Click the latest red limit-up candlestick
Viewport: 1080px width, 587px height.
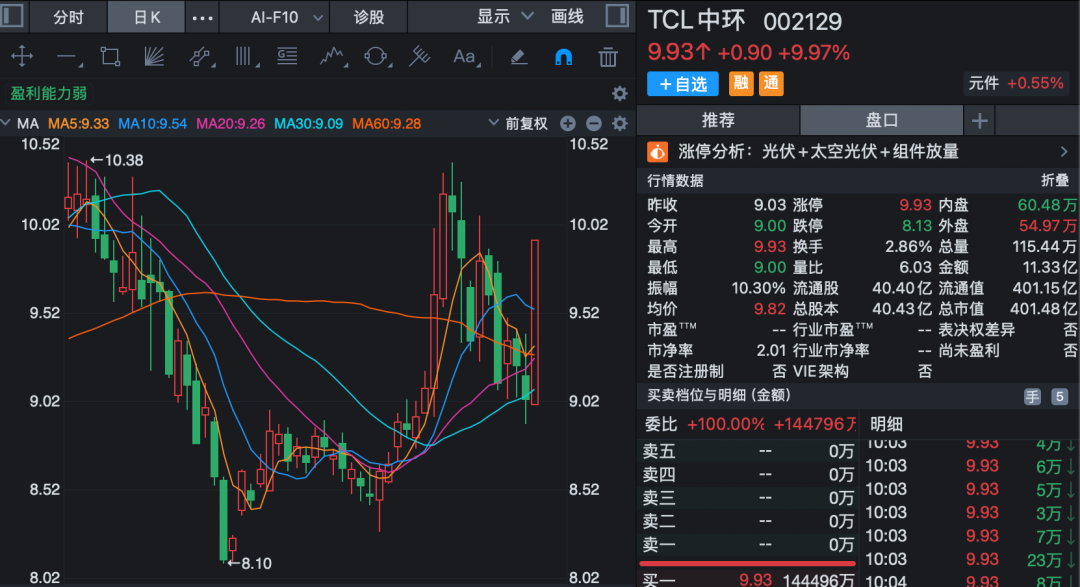(x=534, y=322)
